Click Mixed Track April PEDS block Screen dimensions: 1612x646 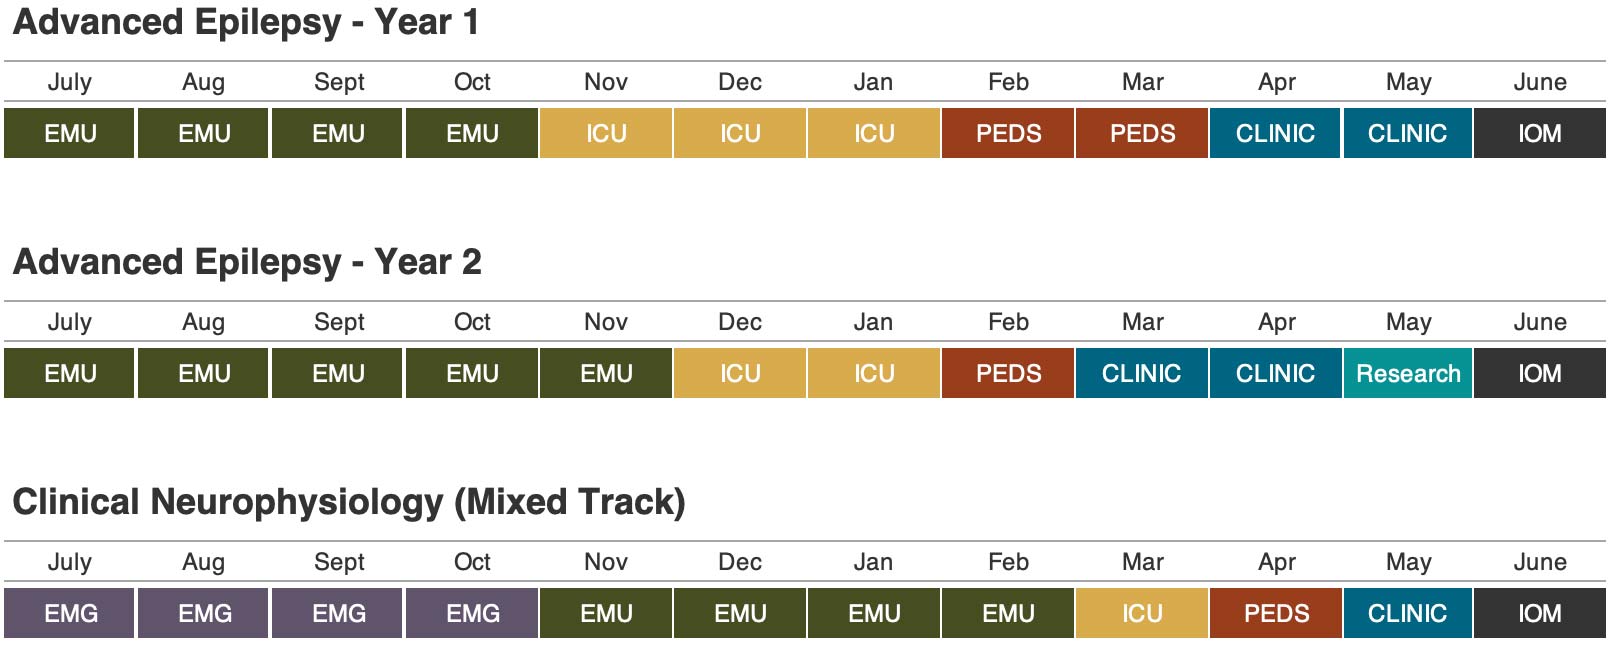(x=1275, y=613)
